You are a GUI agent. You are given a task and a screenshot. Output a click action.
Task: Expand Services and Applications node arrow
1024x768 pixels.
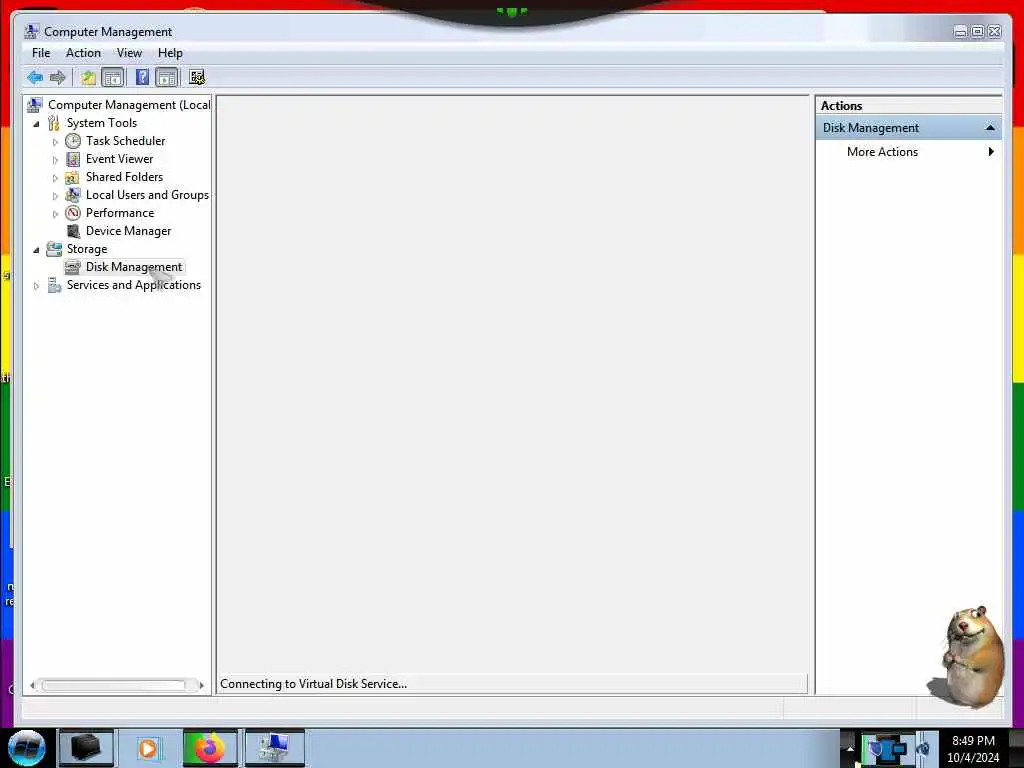36,286
